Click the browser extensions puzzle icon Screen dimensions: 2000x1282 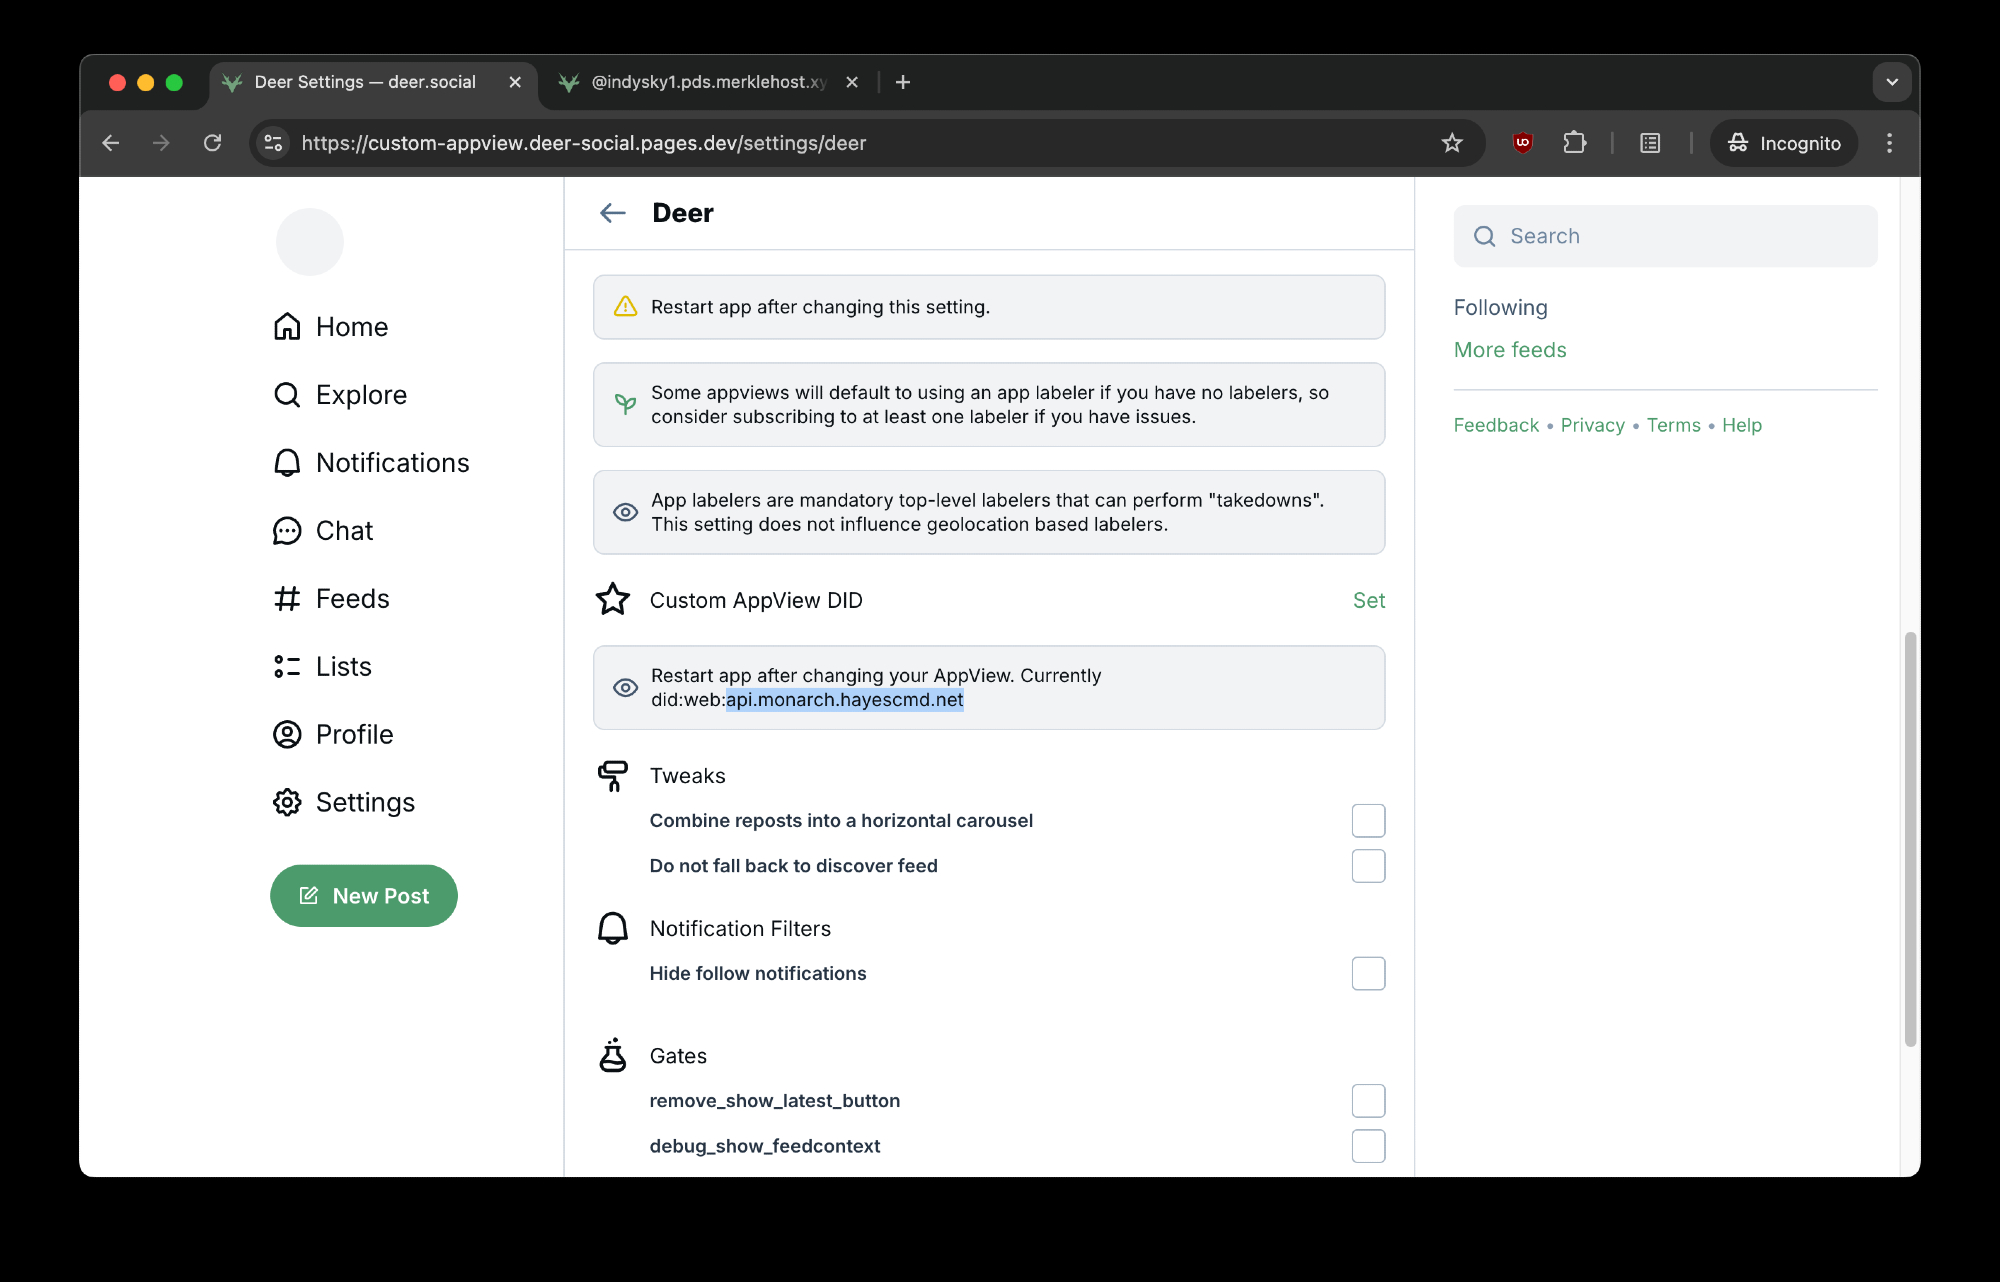tap(1574, 143)
